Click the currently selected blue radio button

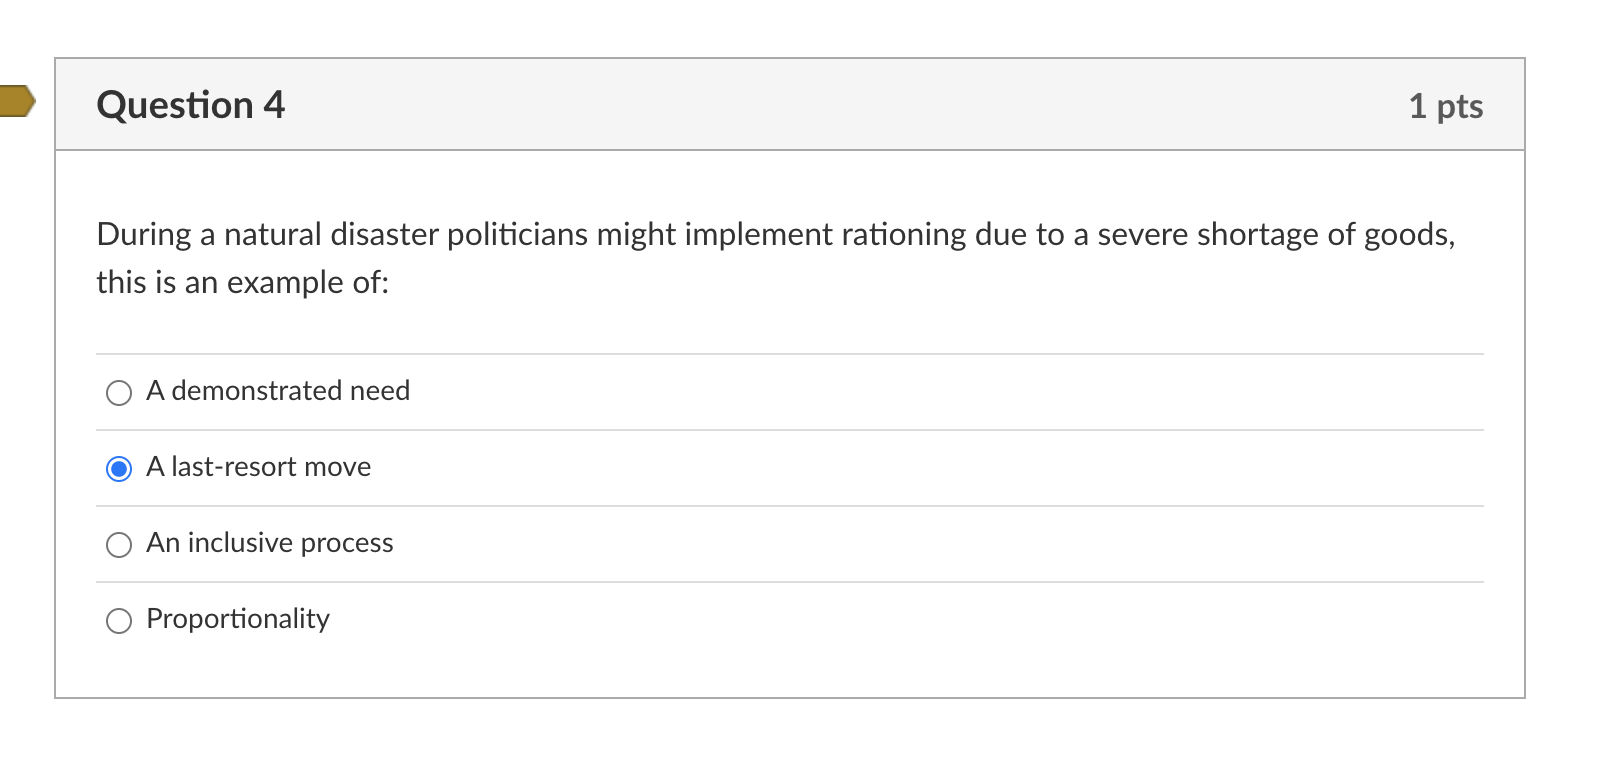(119, 468)
